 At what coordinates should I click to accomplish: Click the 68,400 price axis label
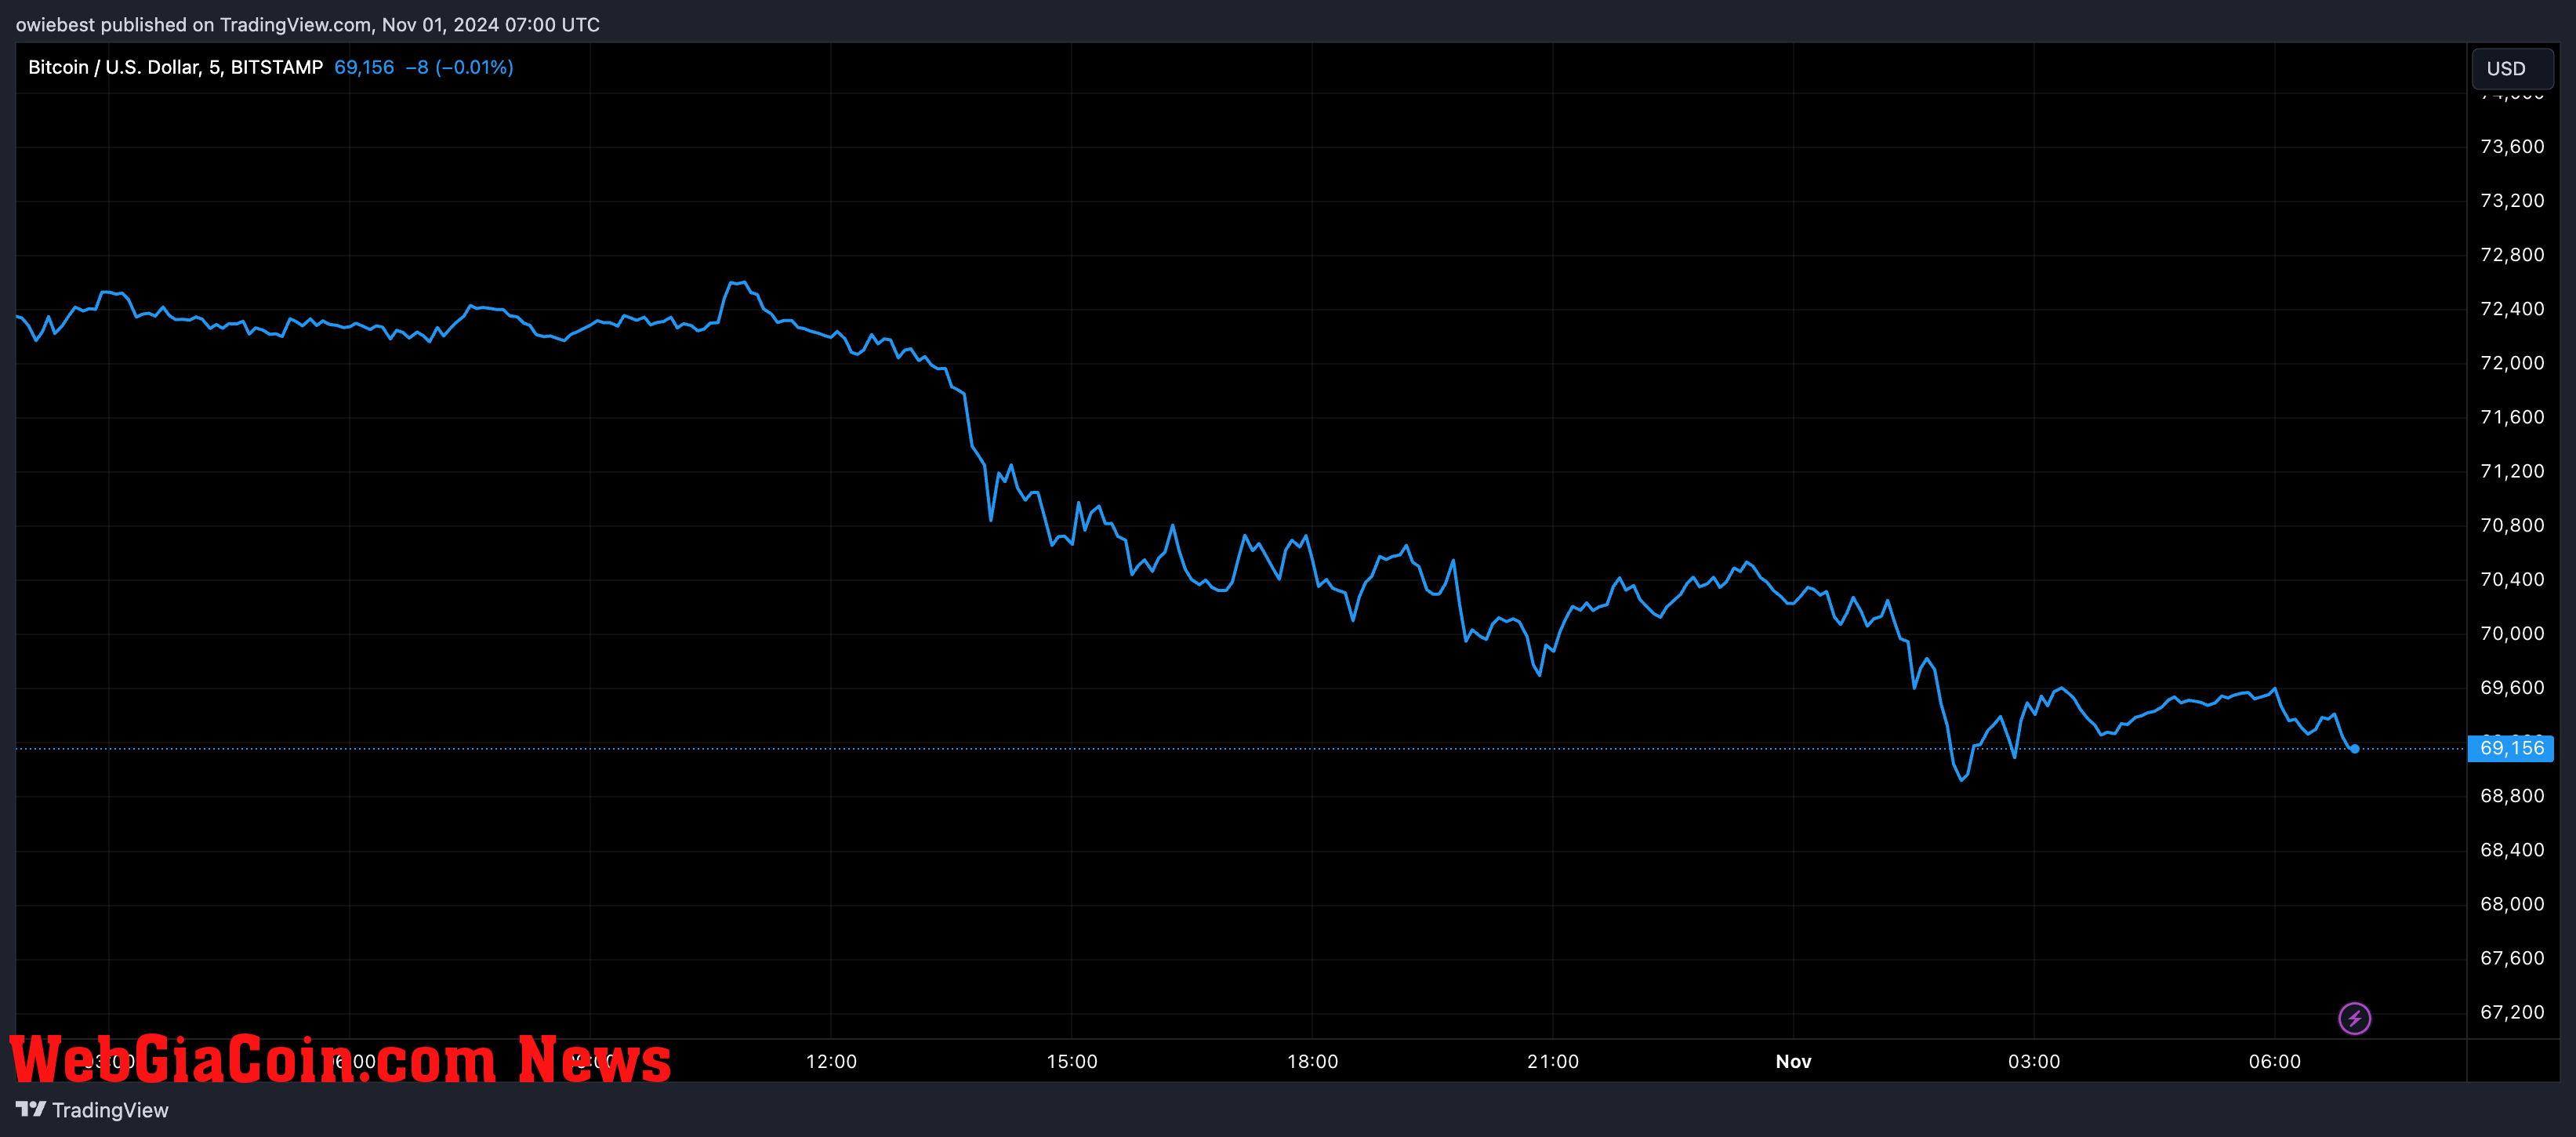tap(2512, 849)
